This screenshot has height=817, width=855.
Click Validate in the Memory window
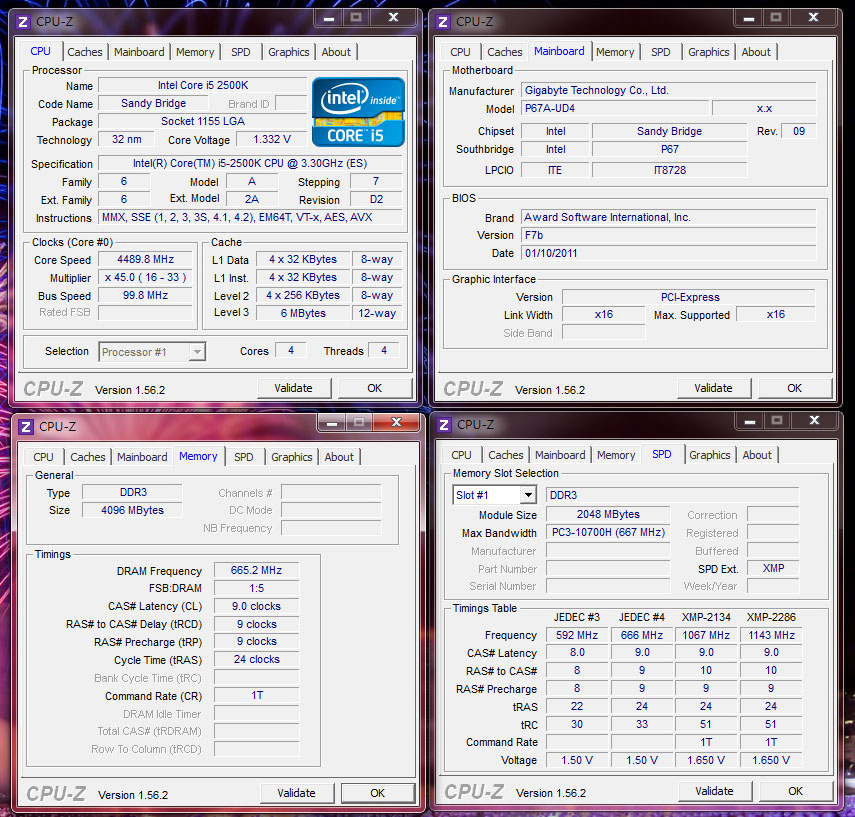pos(296,793)
